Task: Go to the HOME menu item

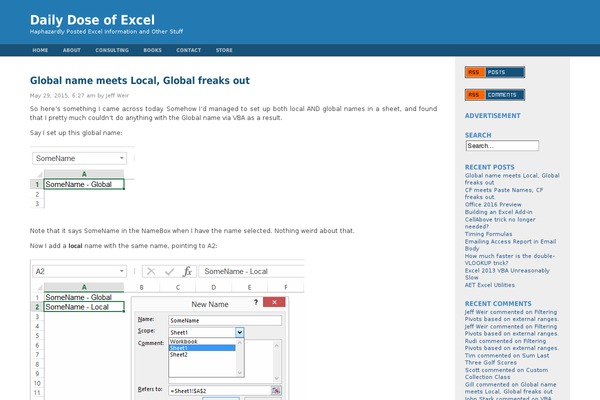Action: pos(40,50)
